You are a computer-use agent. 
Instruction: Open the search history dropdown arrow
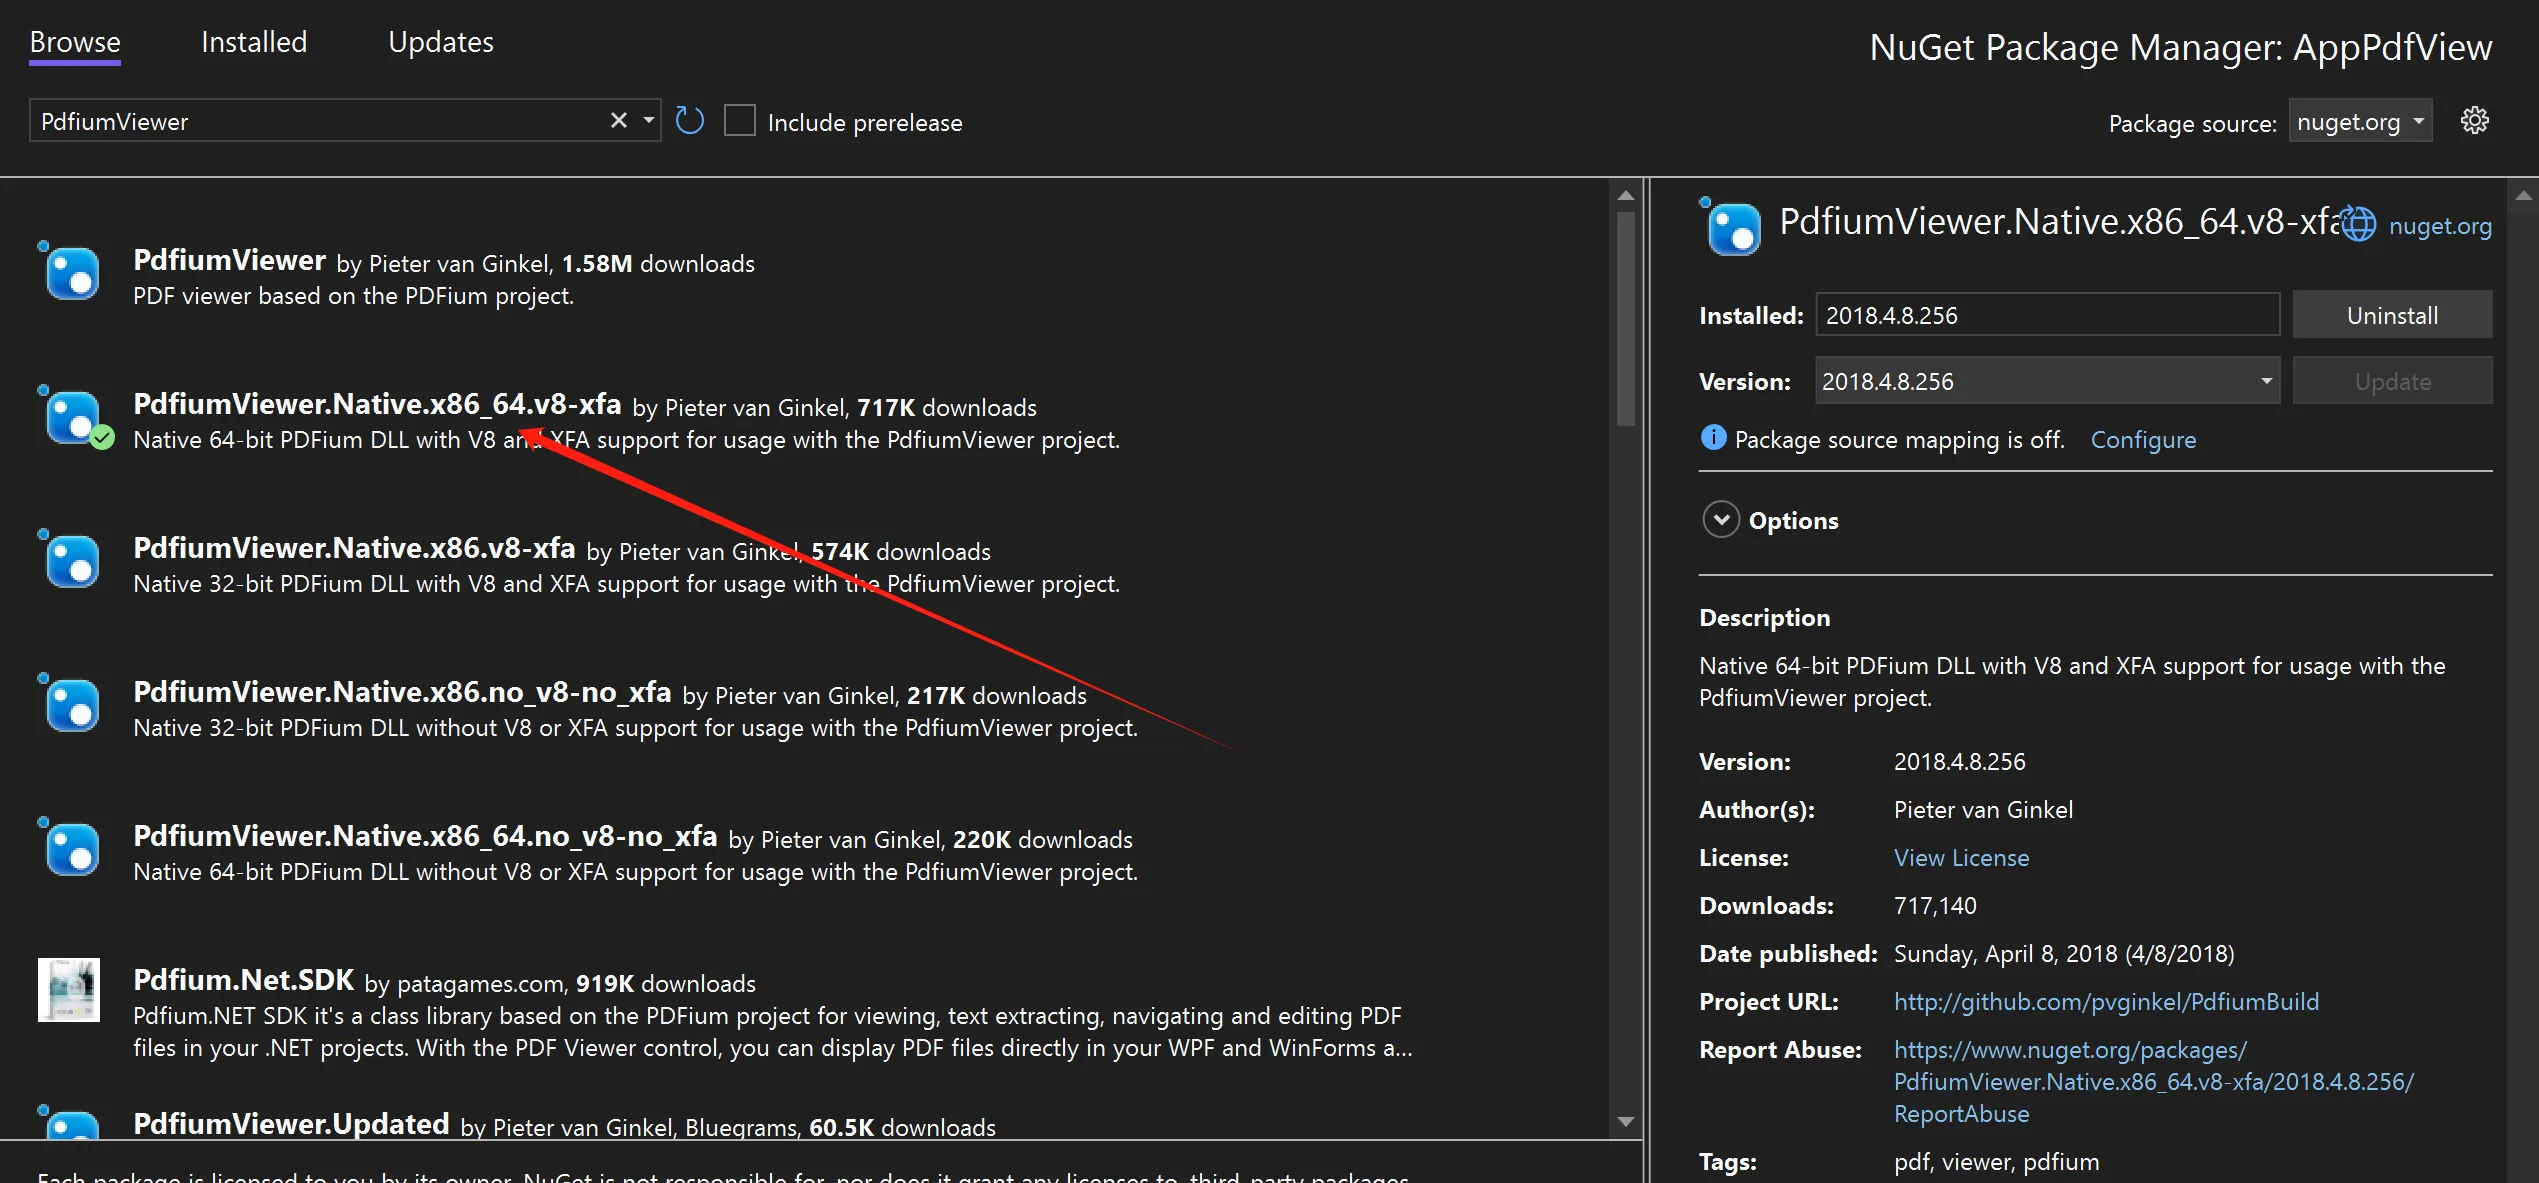point(649,121)
